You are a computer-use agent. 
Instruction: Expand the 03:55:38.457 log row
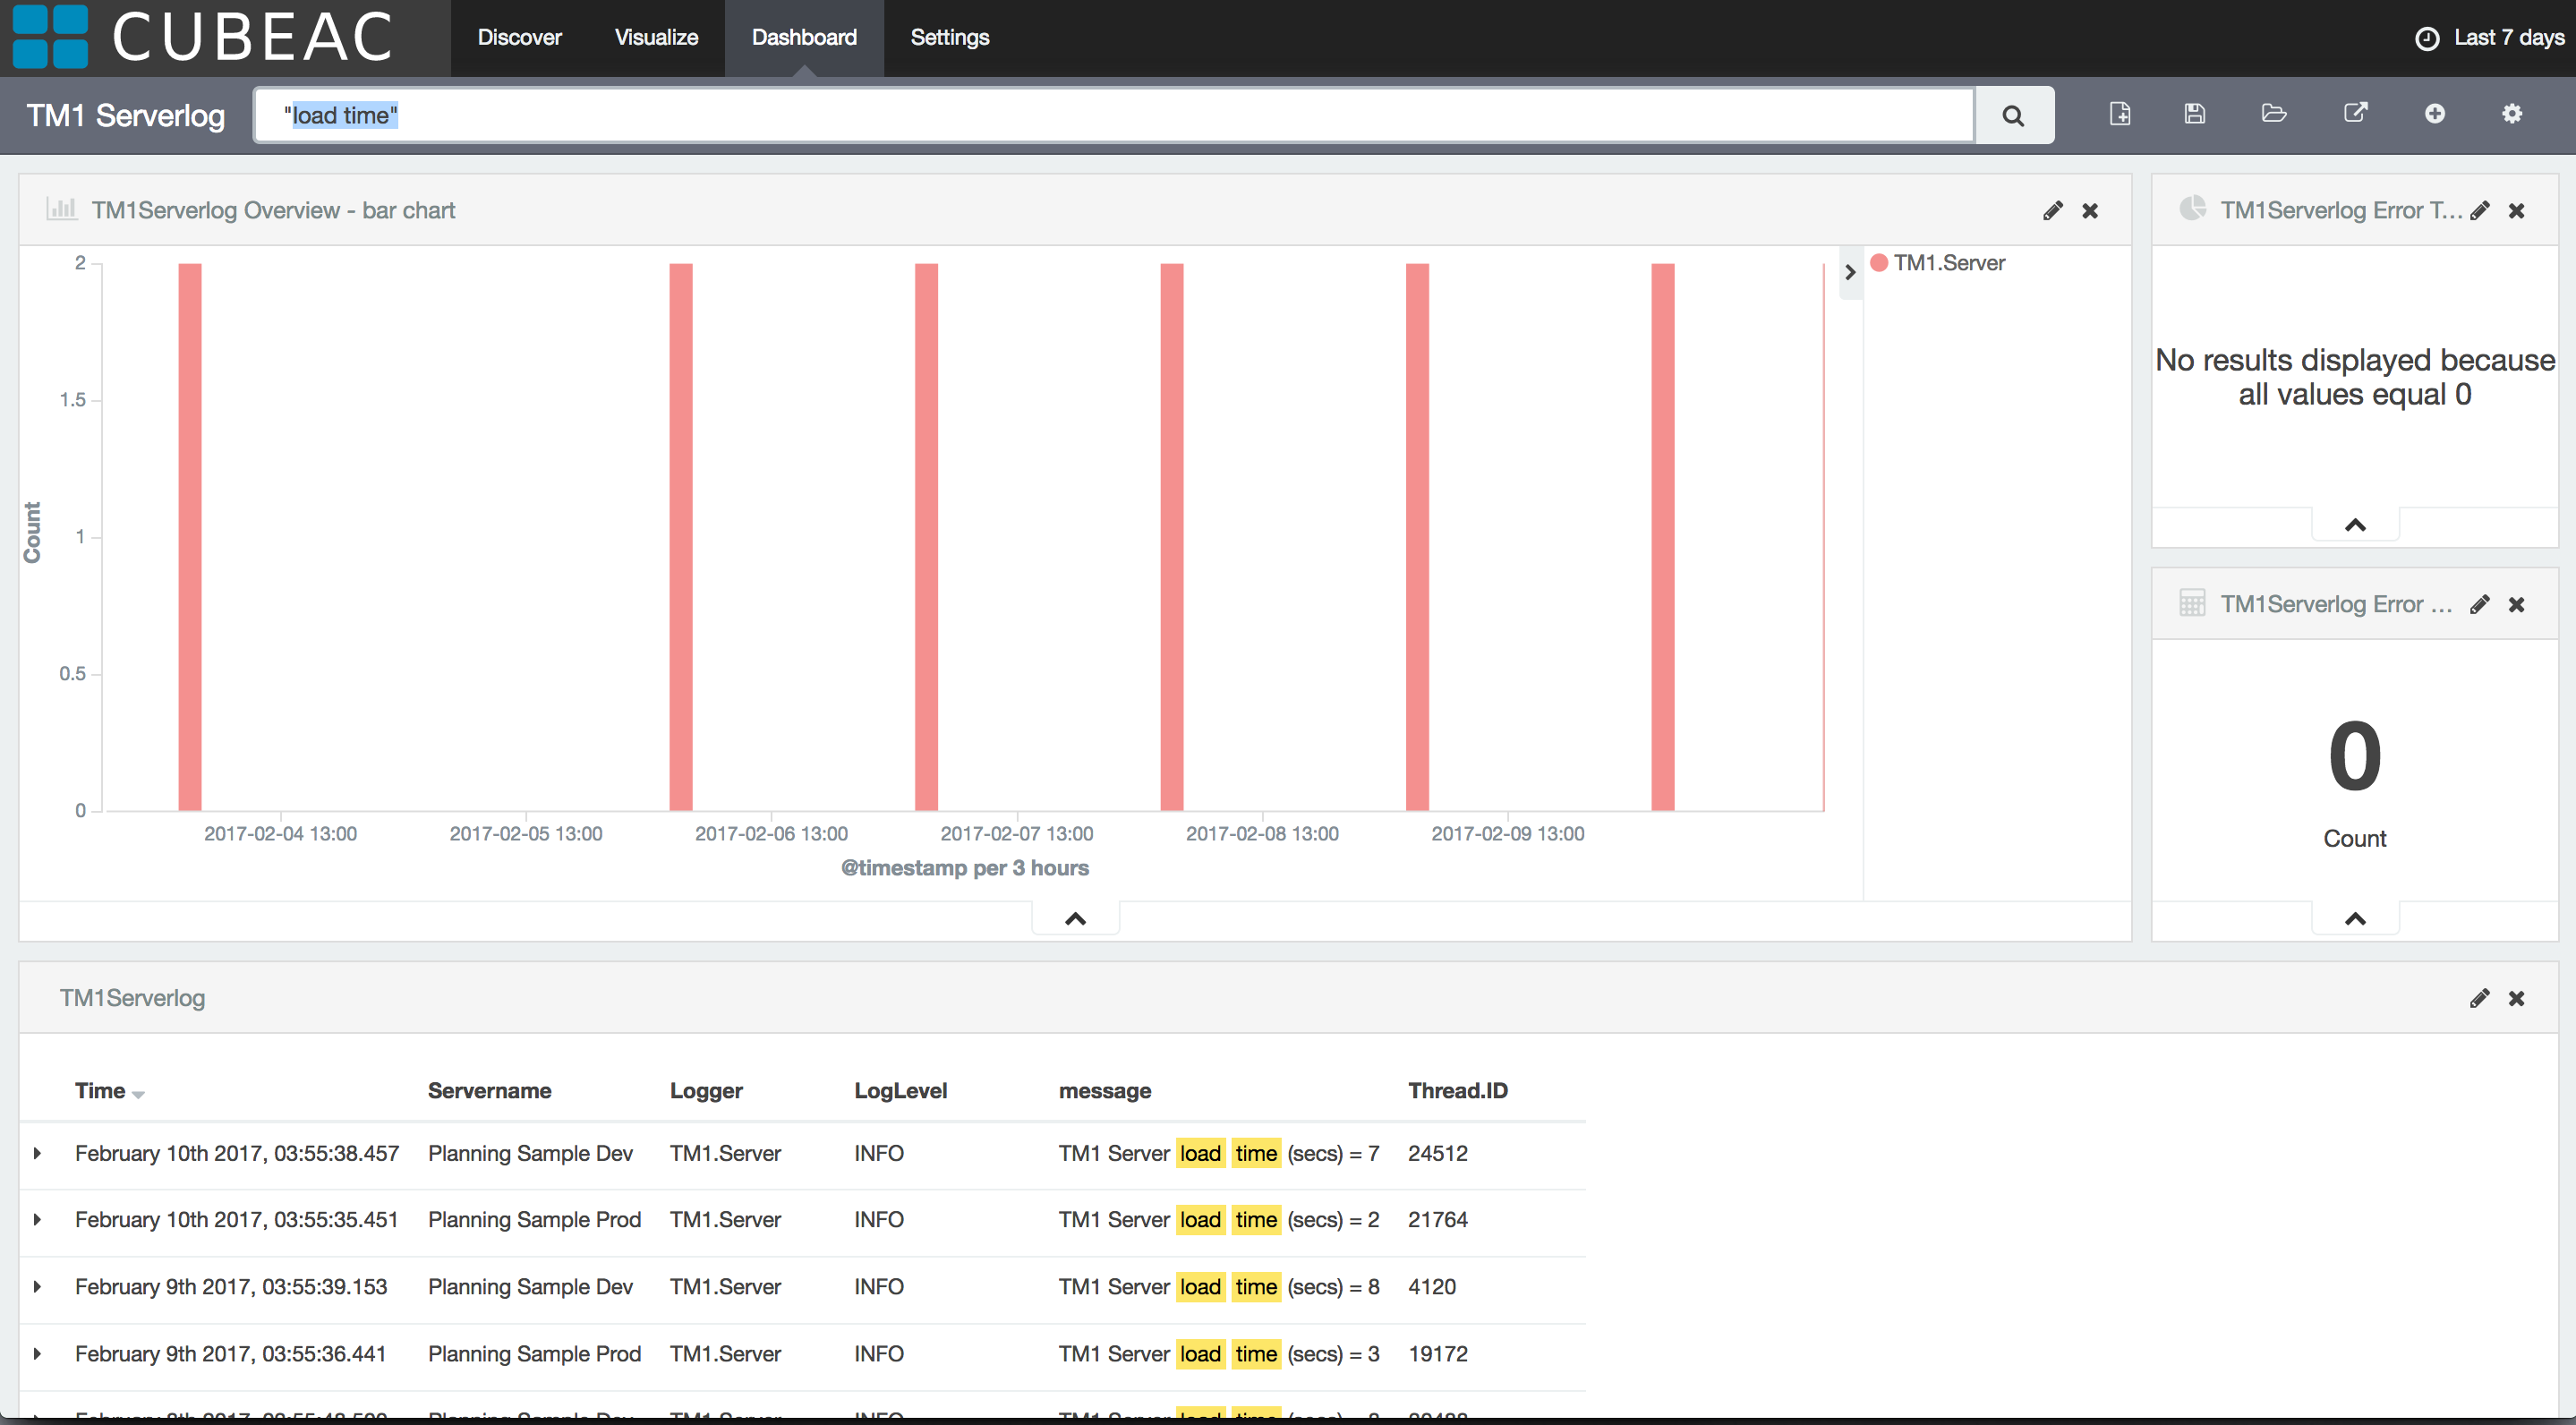[37, 1153]
